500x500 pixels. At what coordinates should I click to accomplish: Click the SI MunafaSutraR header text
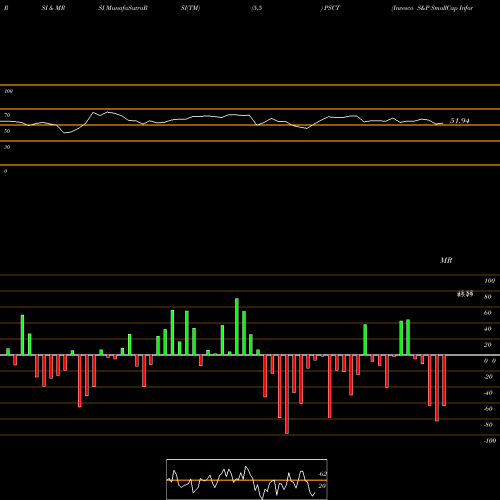pyautogui.click(x=123, y=8)
